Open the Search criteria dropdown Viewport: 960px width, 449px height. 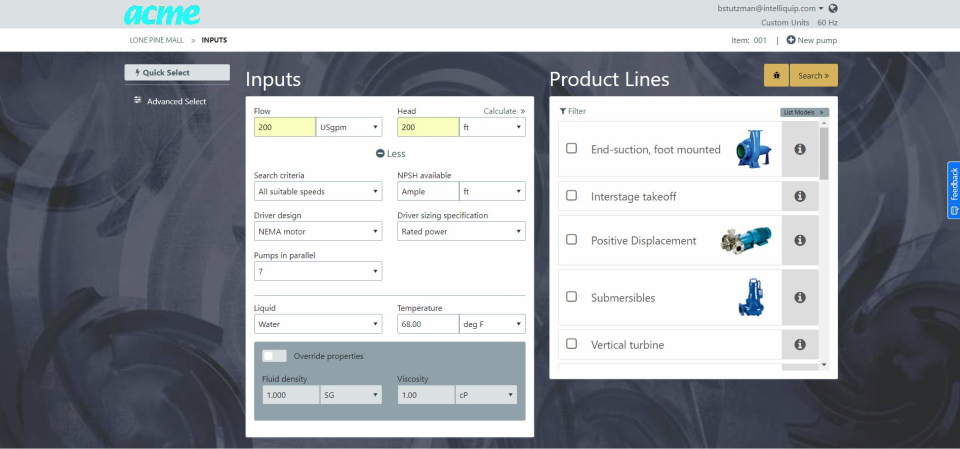(318, 191)
